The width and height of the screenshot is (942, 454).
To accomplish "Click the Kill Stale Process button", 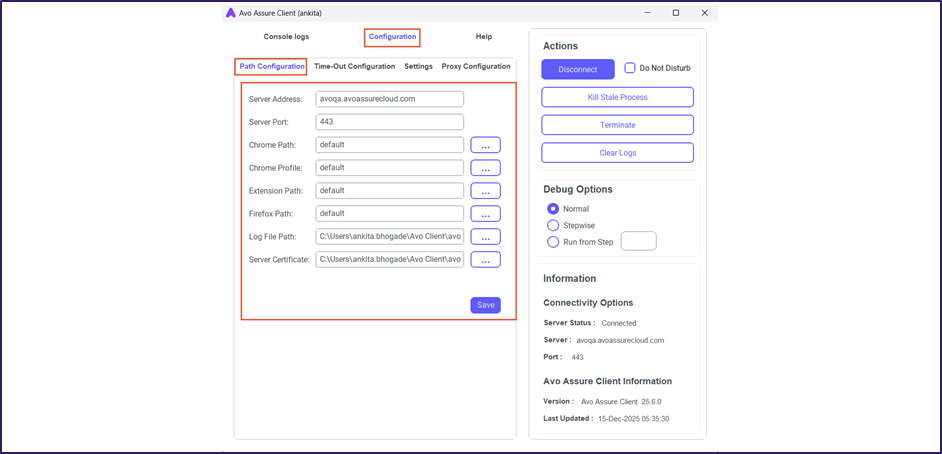I will pos(617,97).
